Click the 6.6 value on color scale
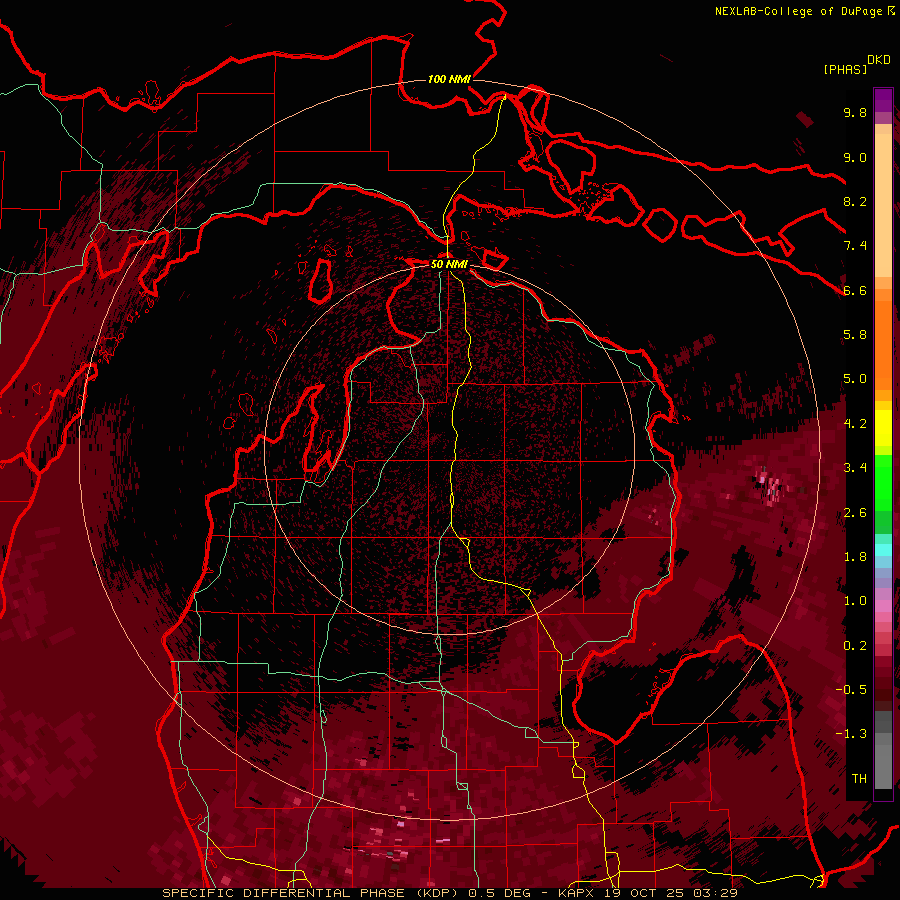The width and height of the screenshot is (900, 900). pos(855,290)
